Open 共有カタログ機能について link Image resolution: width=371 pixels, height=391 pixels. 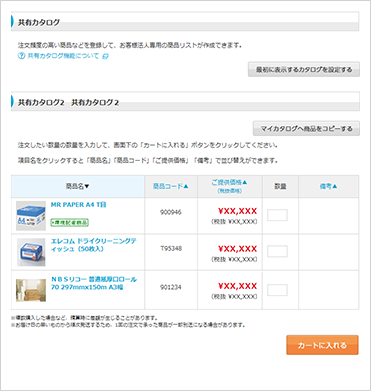tap(63, 56)
